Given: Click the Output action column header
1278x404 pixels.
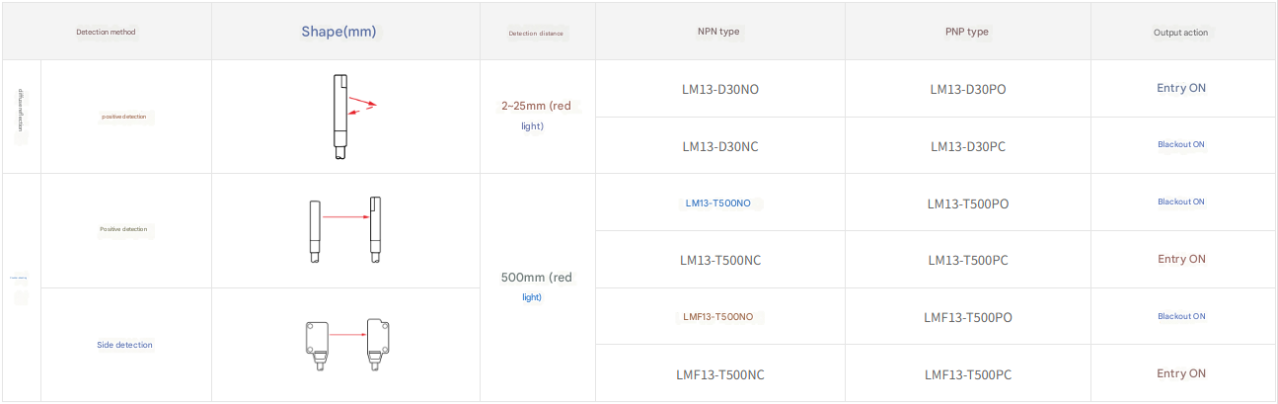Looking at the screenshot, I should 1181,32.
